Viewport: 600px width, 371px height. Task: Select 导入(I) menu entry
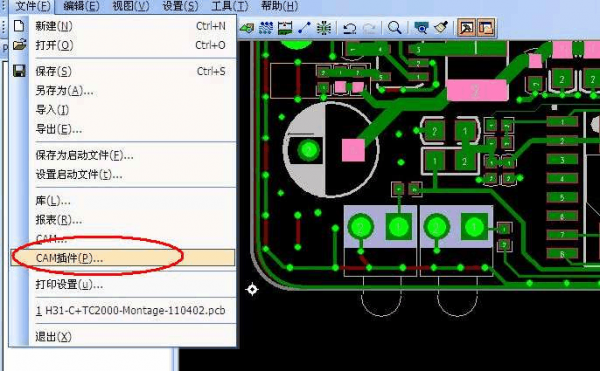coord(123,110)
